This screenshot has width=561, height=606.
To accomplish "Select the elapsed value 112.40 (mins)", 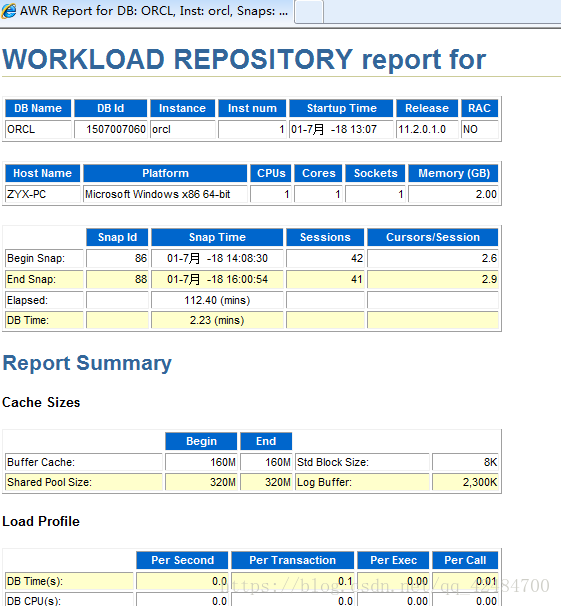I will click(217, 300).
